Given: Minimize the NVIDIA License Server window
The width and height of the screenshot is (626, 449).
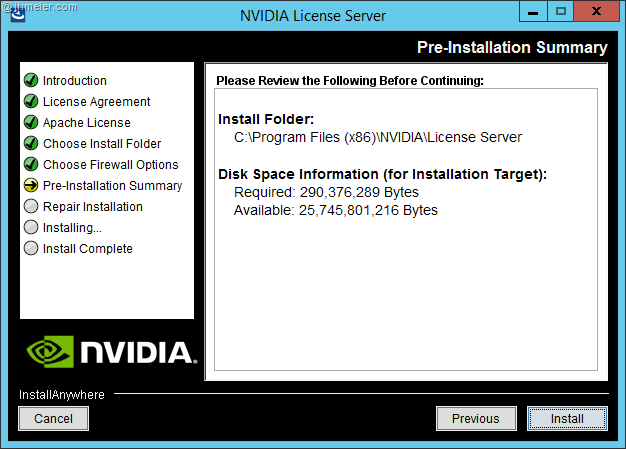Looking at the screenshot, I should [x=531, y=12].
